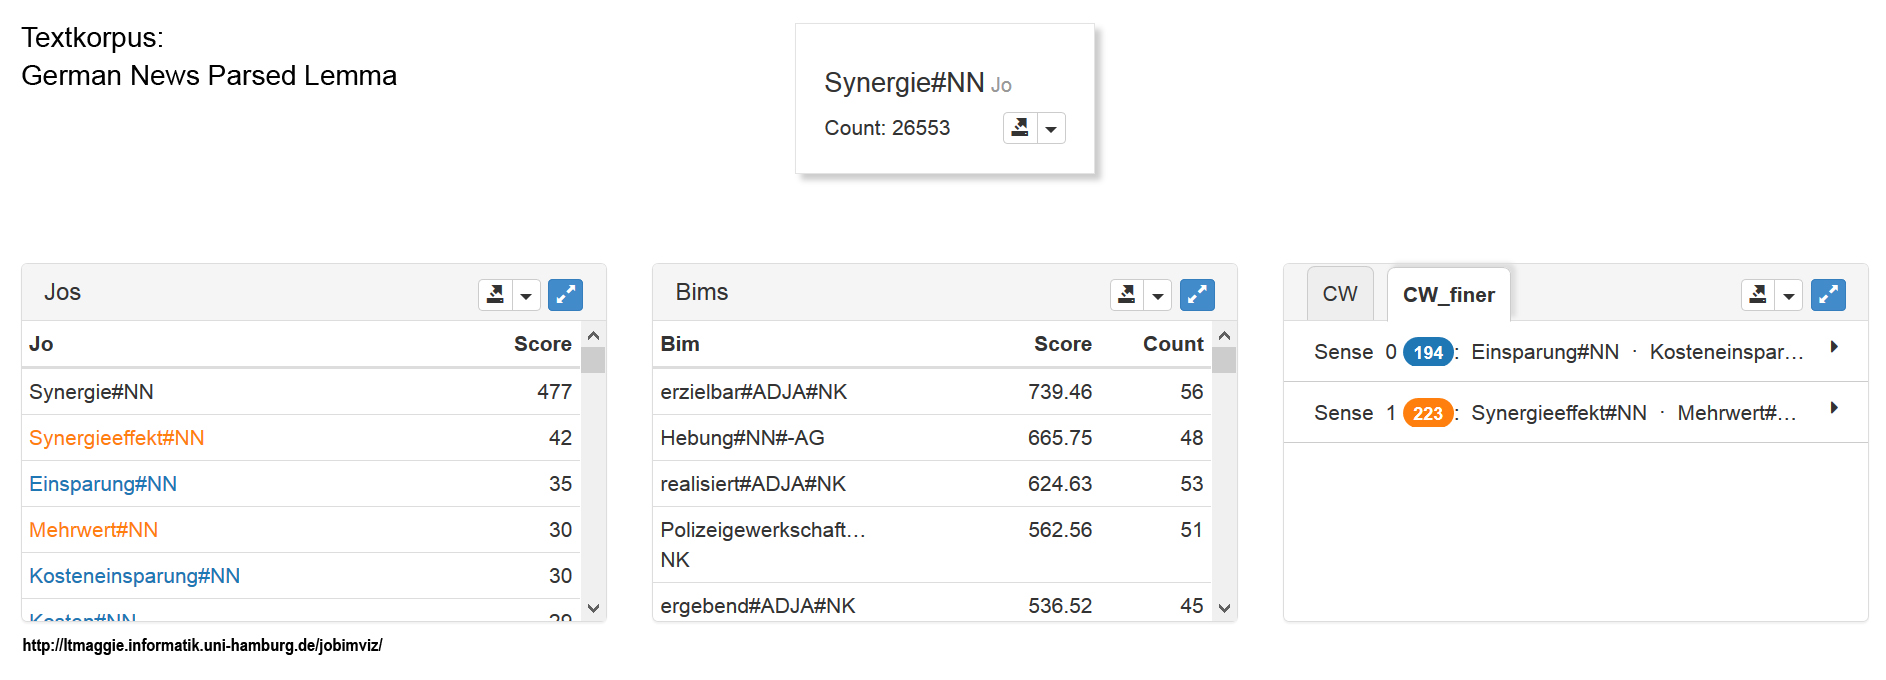Open export dropdown caret in Jos panel
1886x680 pixels.
point(526,296)
